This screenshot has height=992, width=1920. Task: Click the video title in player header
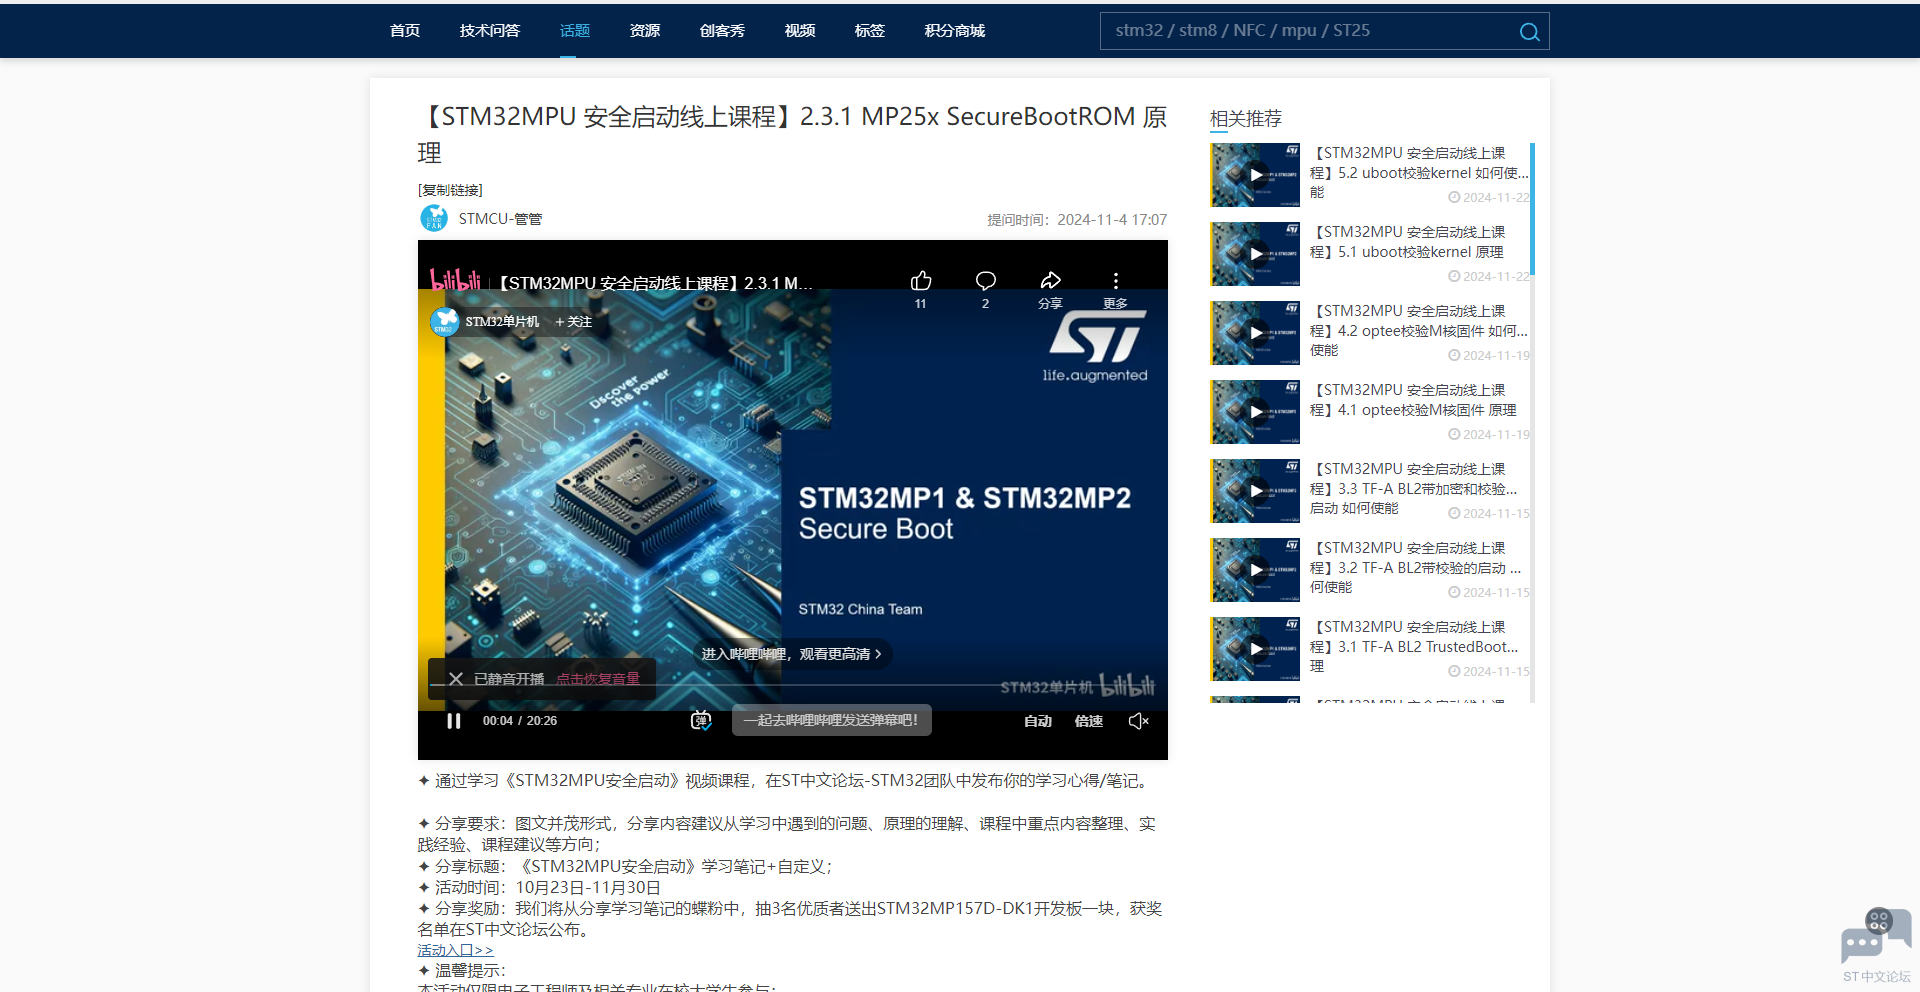click(655, 283)
